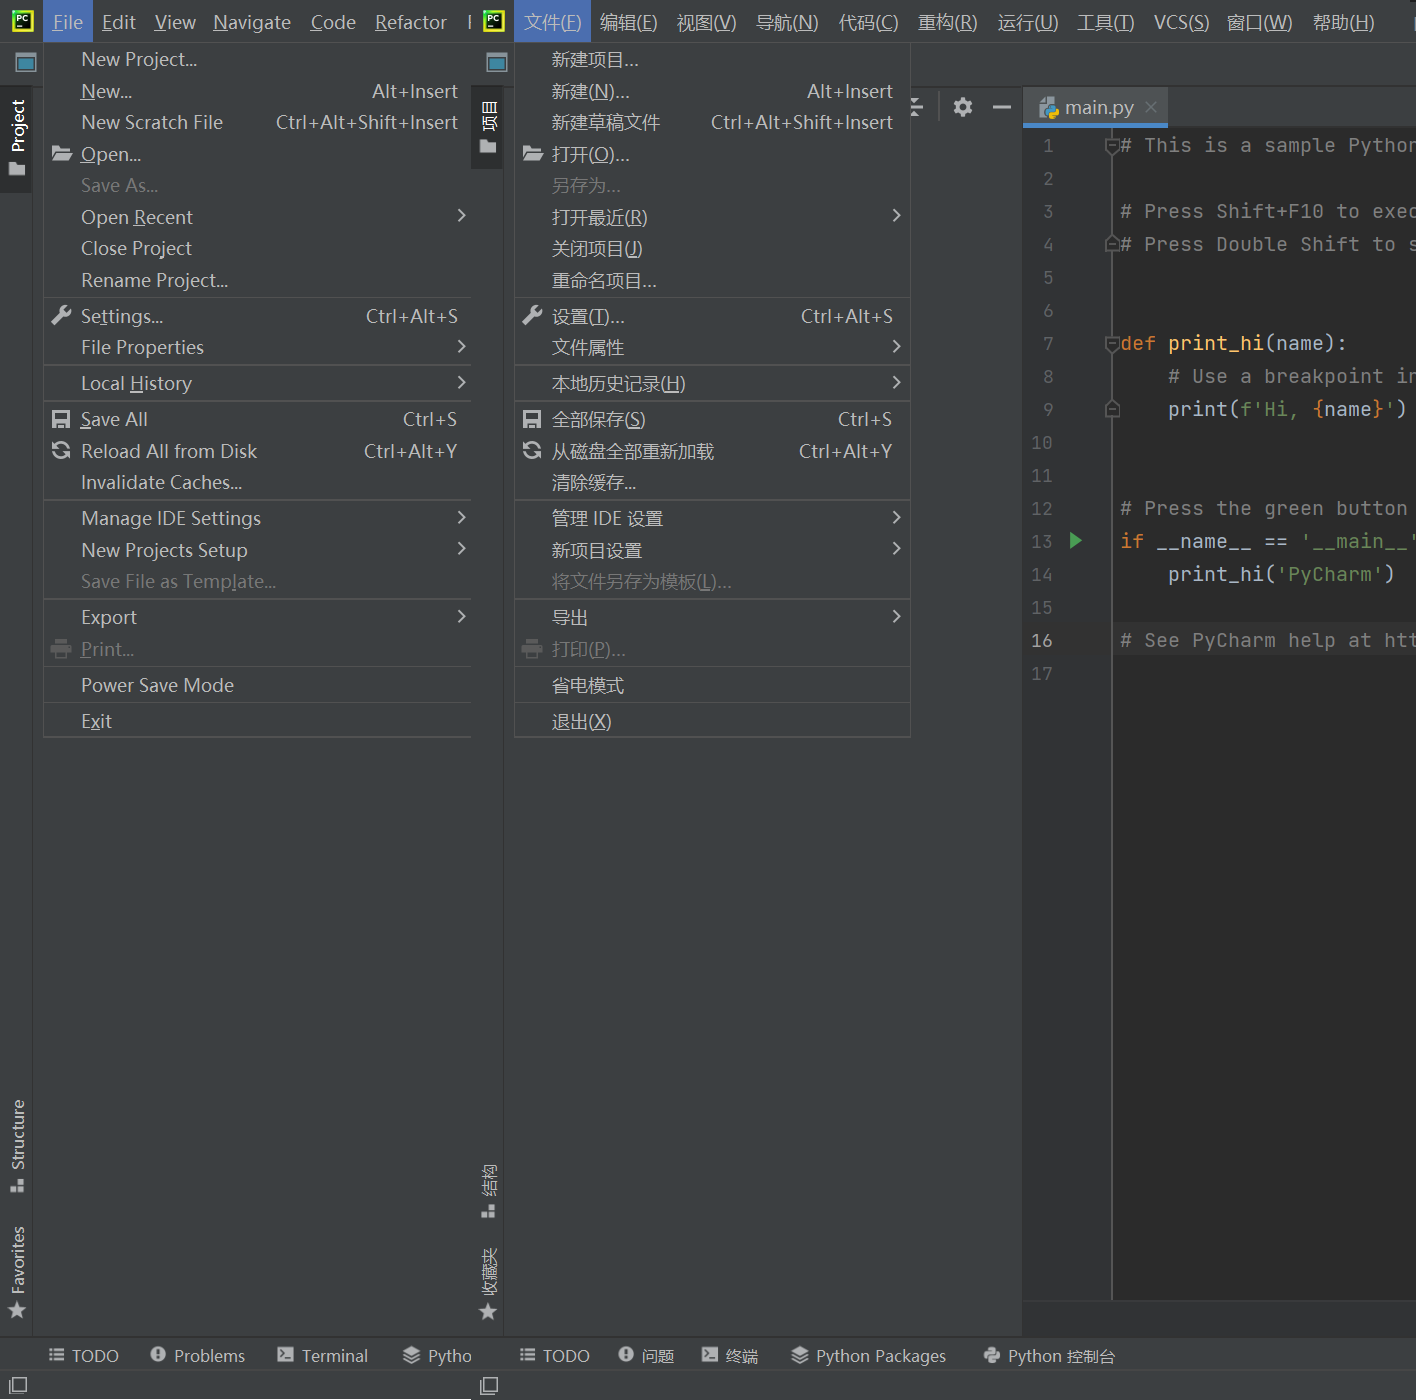Viewport: 1416px width, 1400px height.
Task: Collapse the def print_hi fold marker
Action: [1111, 344]
